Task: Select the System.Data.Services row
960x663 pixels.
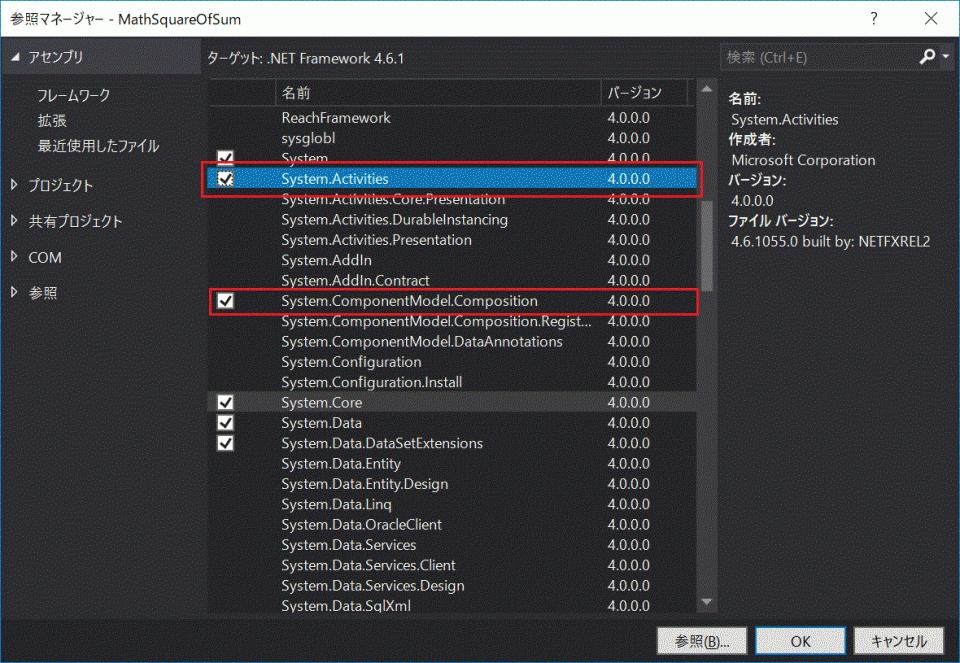Action: [x=452, y=544]
